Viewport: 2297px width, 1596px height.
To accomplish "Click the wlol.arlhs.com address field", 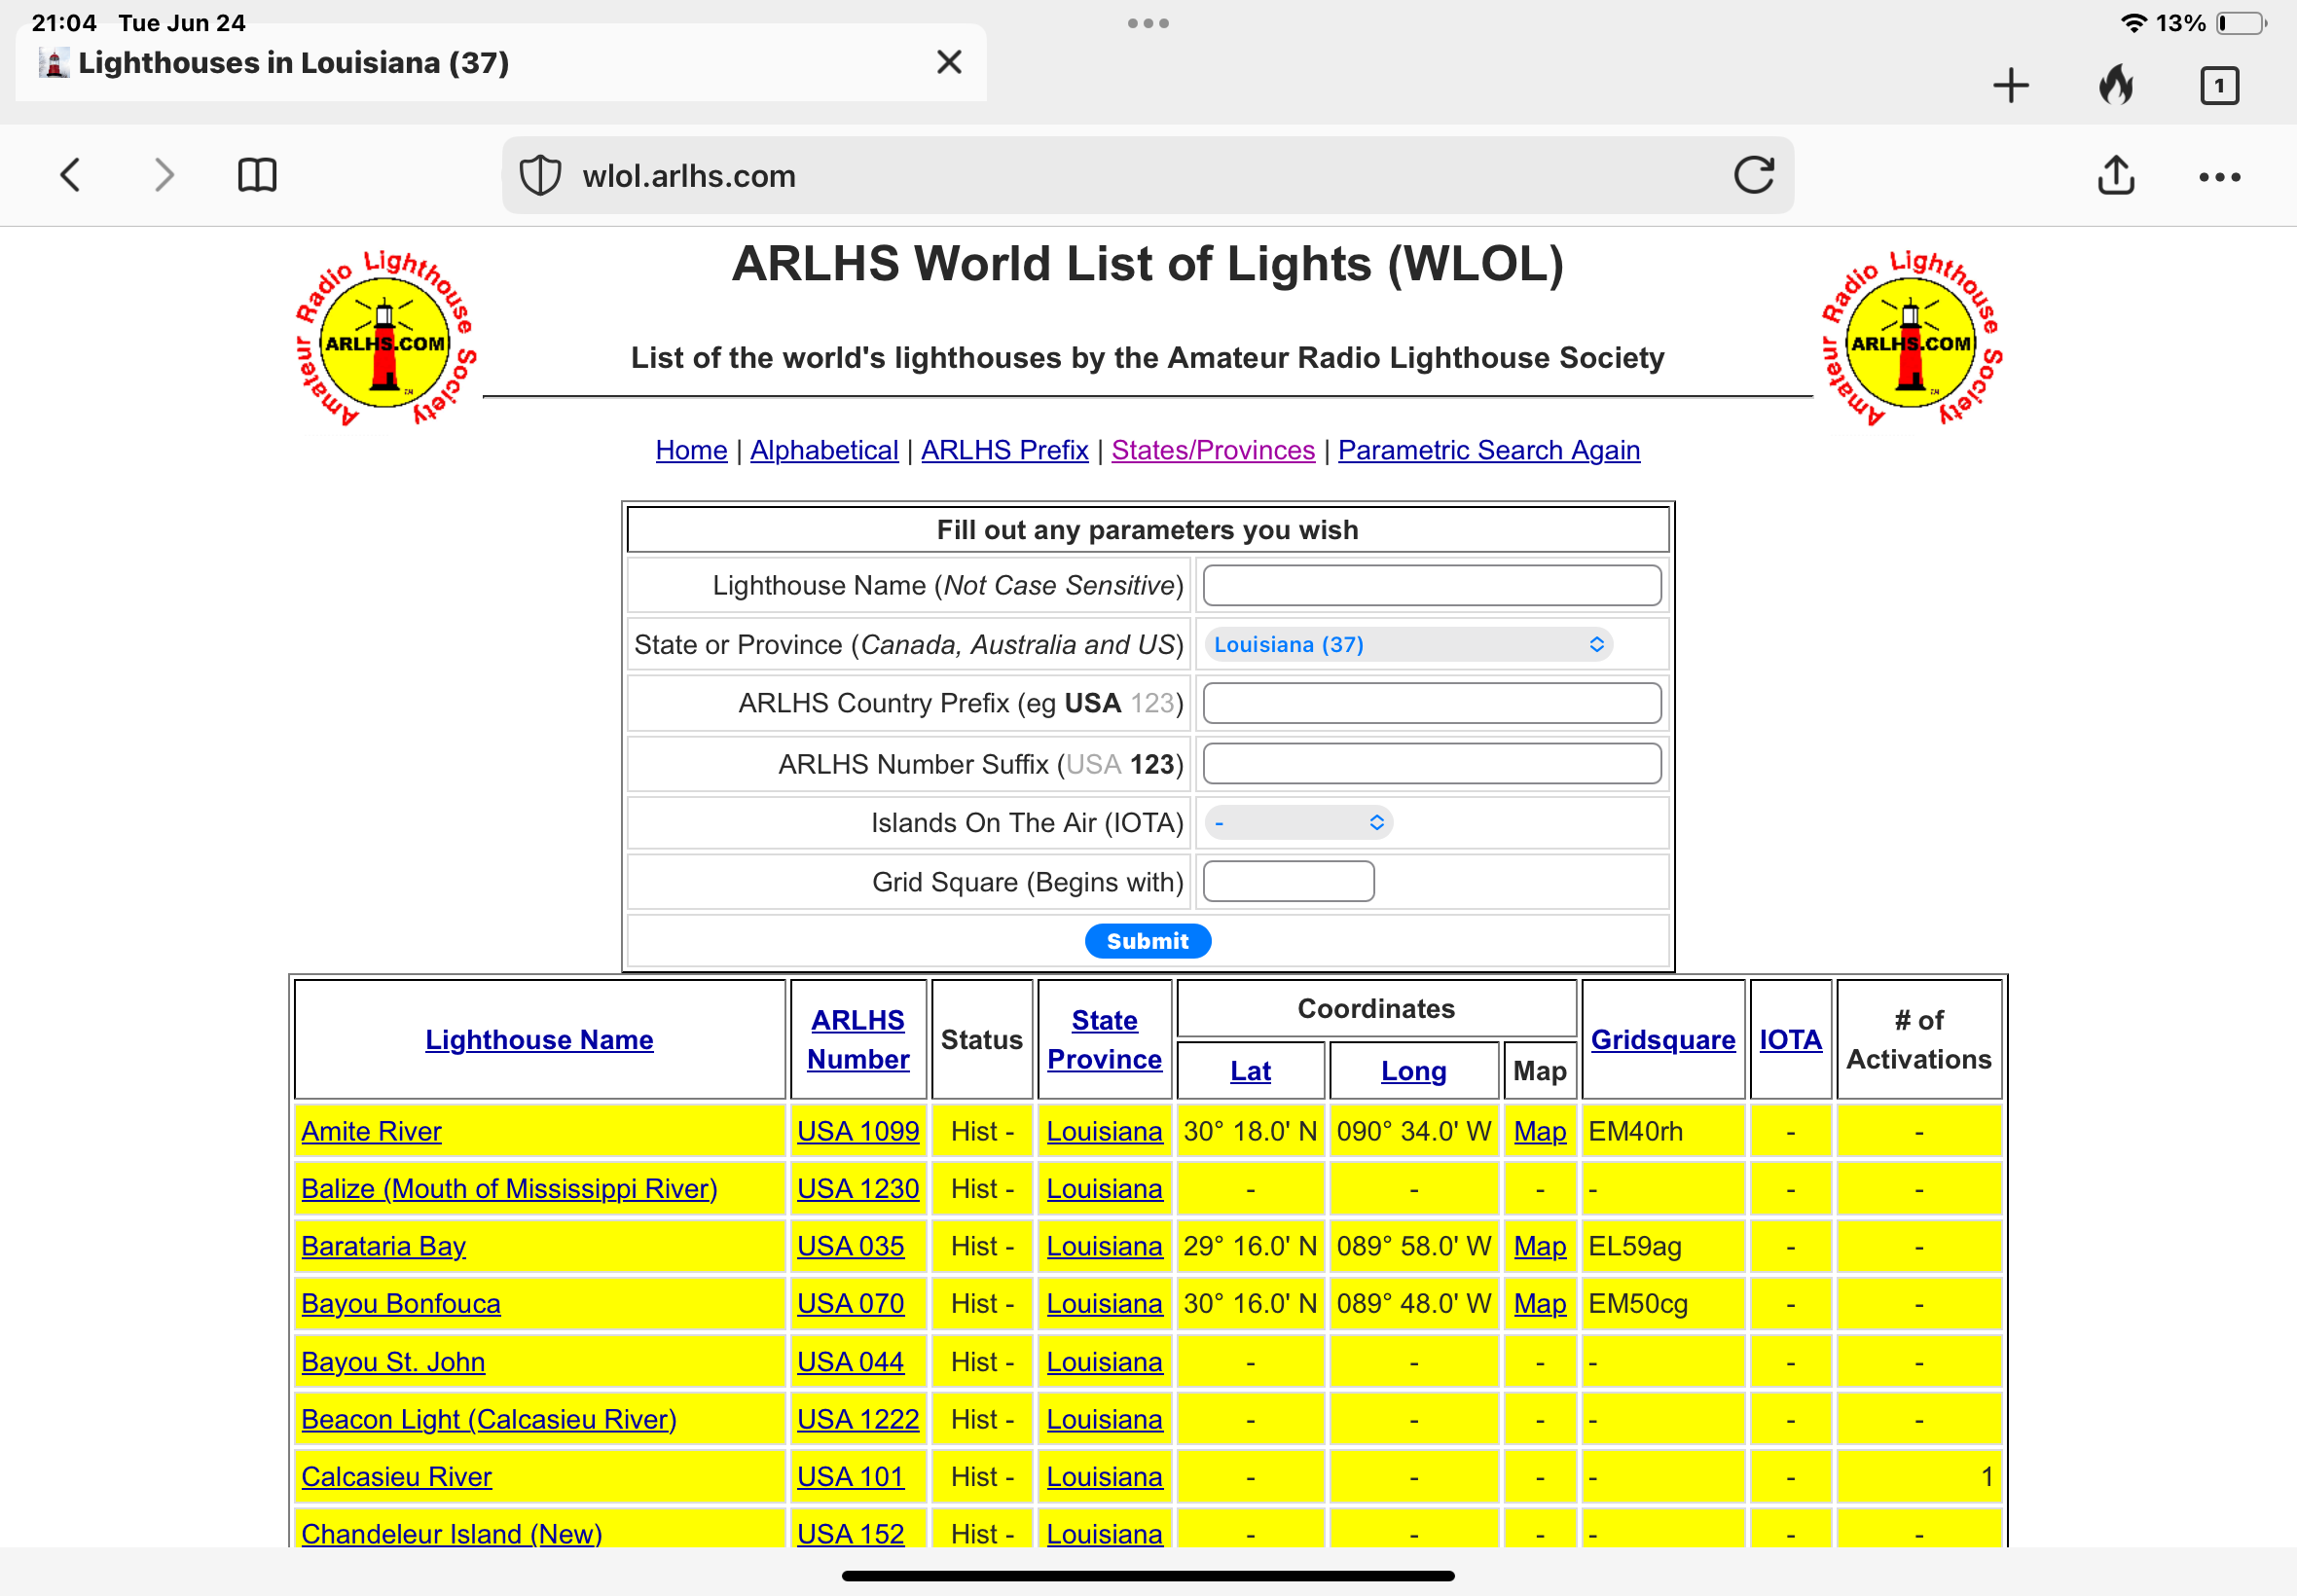I will pos(1148,175).
